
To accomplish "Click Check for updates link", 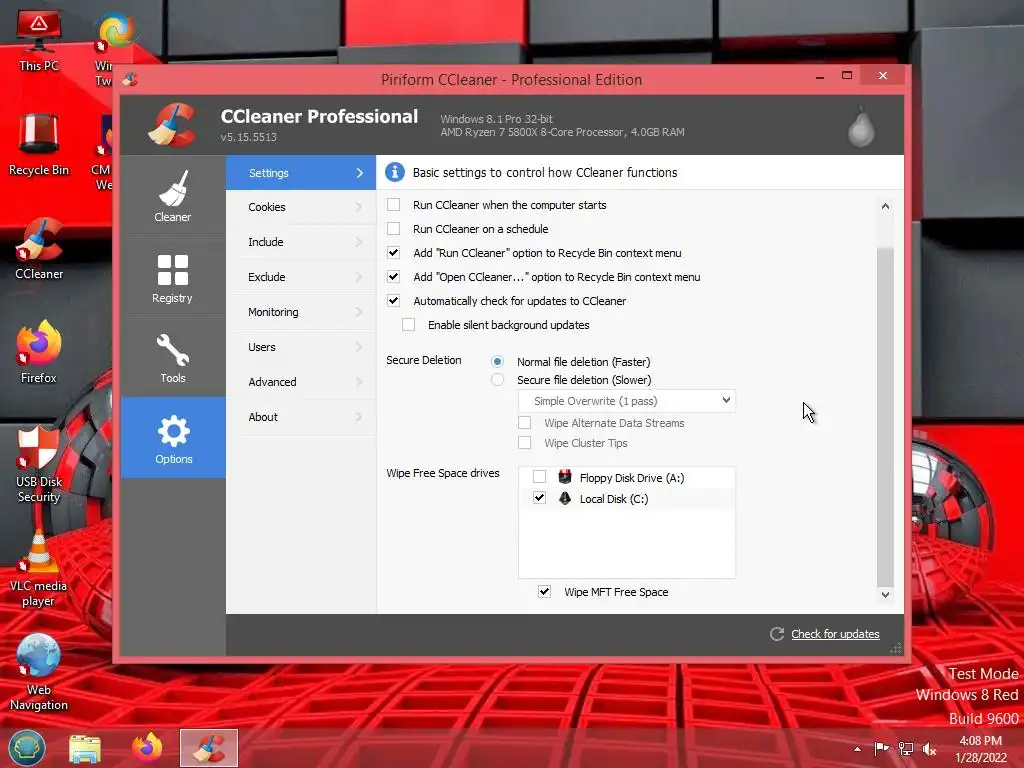I will pyautogui.click(x=835, y=633).
